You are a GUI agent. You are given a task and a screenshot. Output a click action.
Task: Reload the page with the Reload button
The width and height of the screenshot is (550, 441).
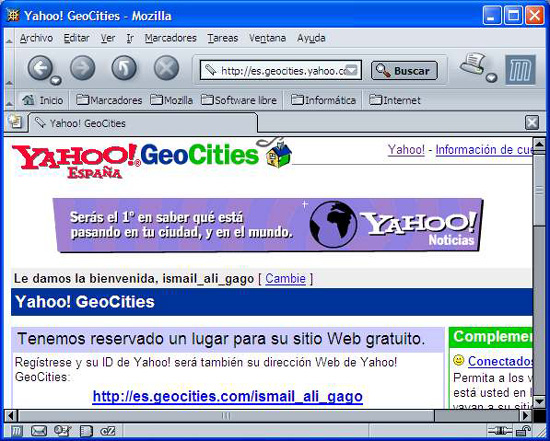coord(124,68)
